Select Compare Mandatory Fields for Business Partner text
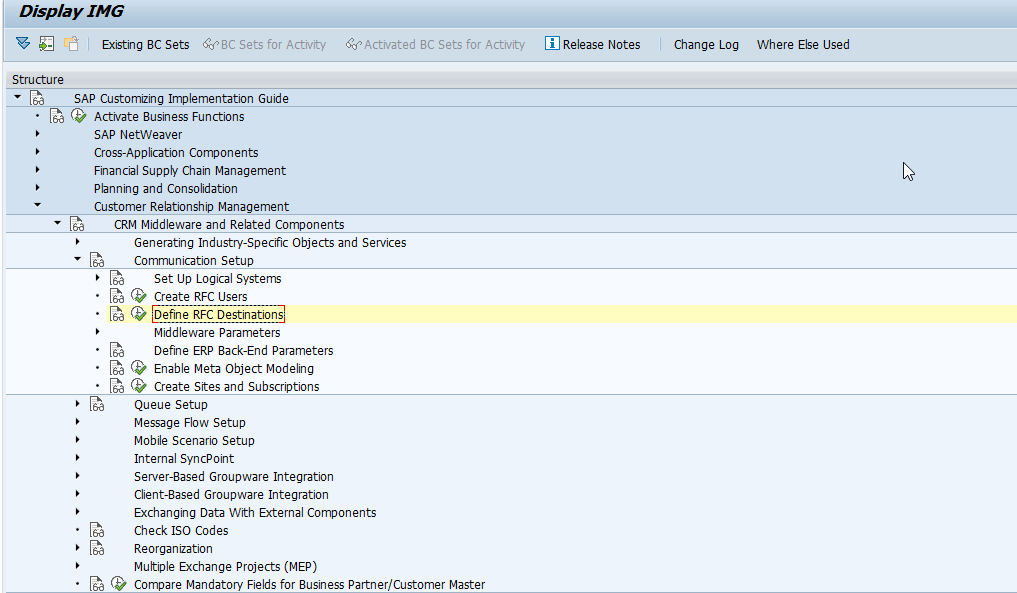This screenshot has width=1017, height=593. (x=309, y=585)
